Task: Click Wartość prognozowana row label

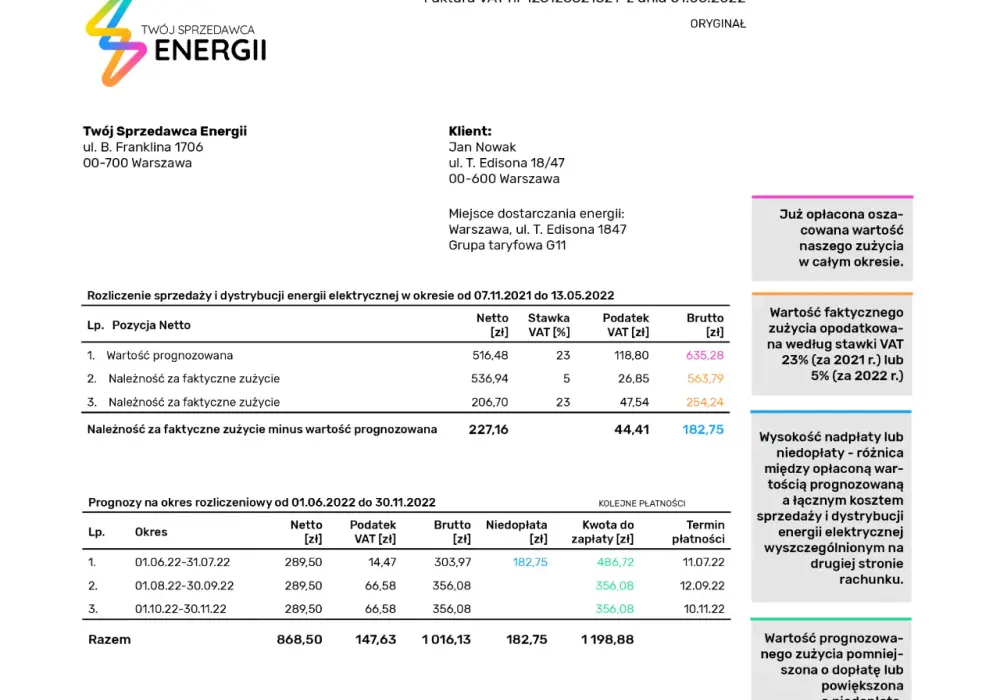Action: tap(170, 356)
